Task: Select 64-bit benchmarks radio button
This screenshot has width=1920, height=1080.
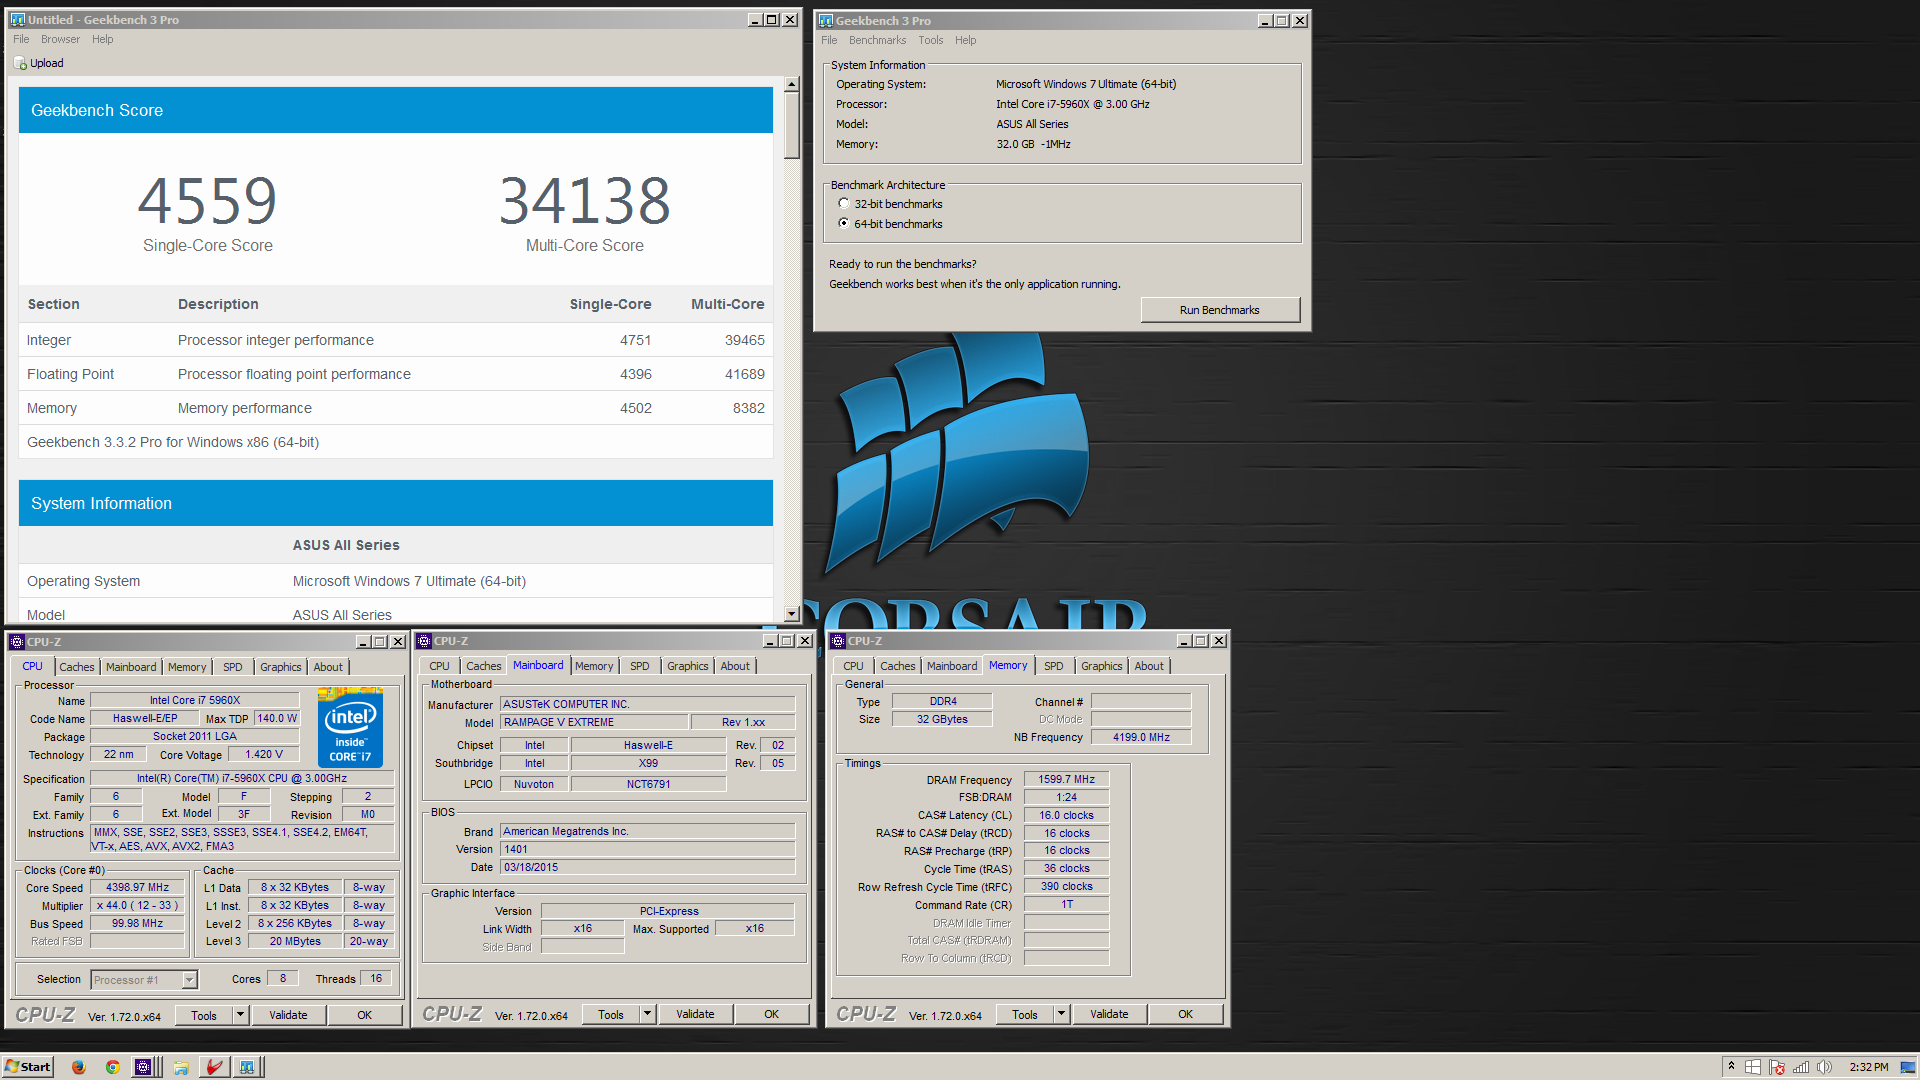Action: (844, 224)
